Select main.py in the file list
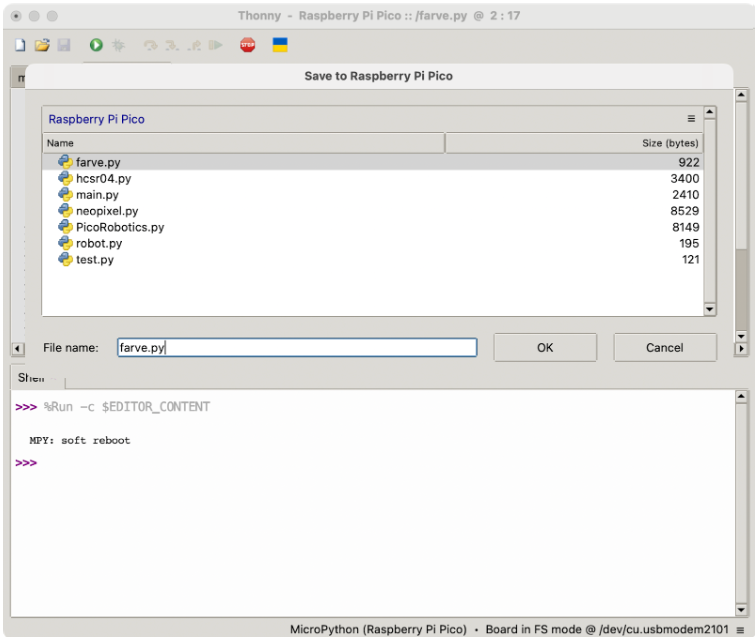This screenshot has height=637, width=755. (x=372, y=194)
